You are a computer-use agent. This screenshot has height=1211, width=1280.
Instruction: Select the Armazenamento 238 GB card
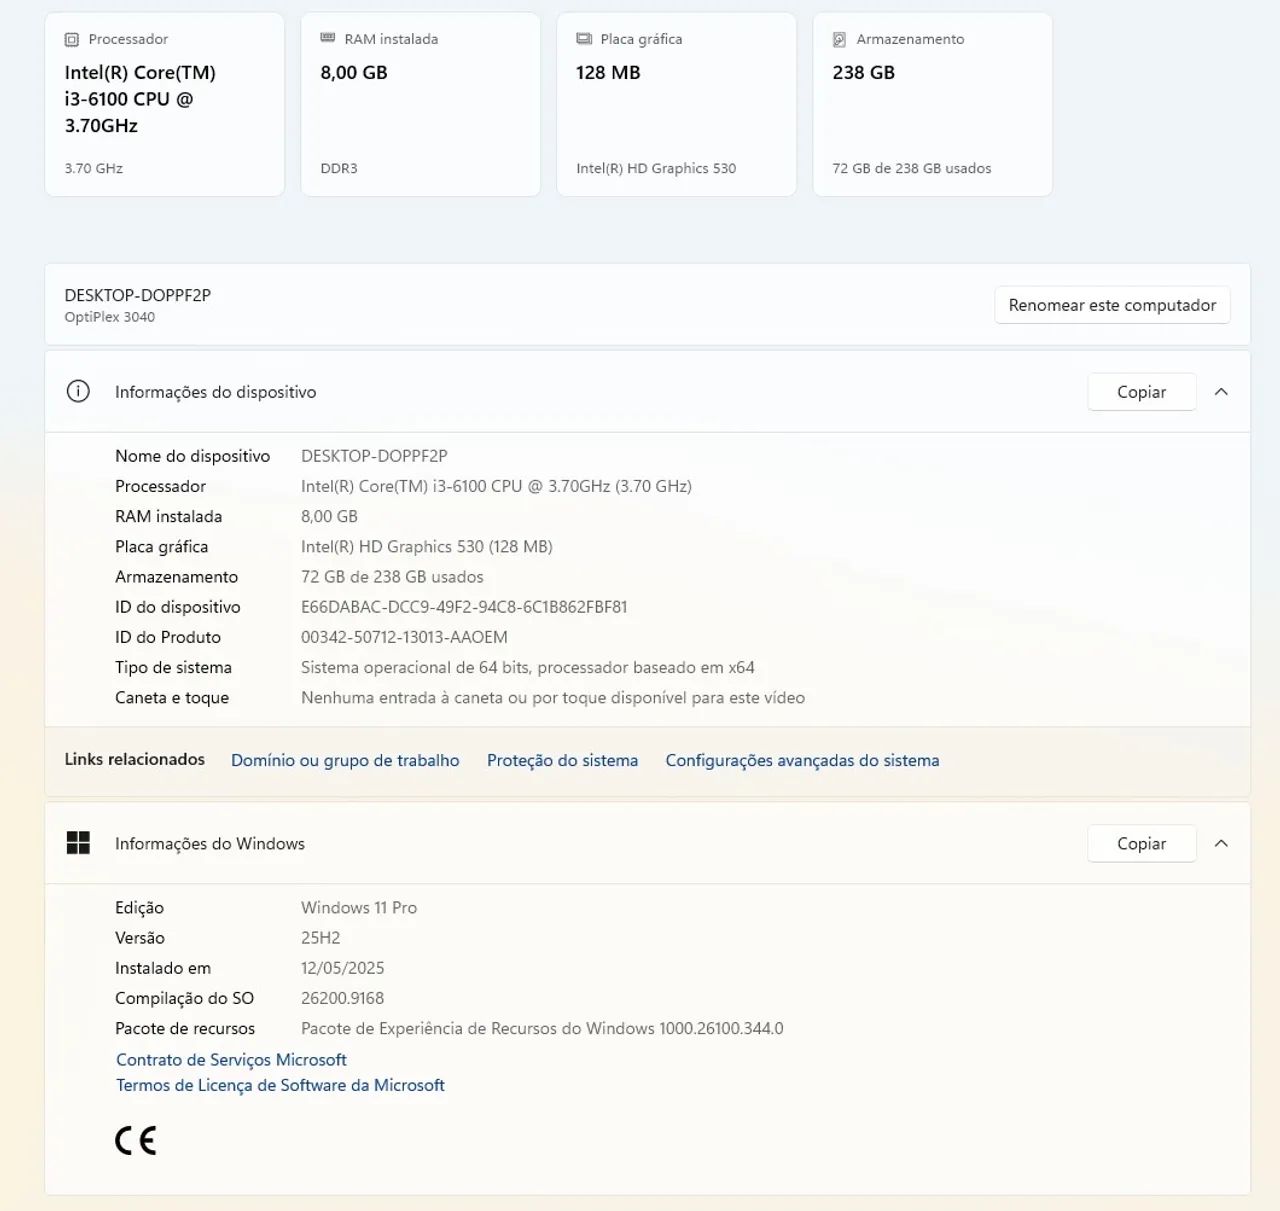(933, 104)
